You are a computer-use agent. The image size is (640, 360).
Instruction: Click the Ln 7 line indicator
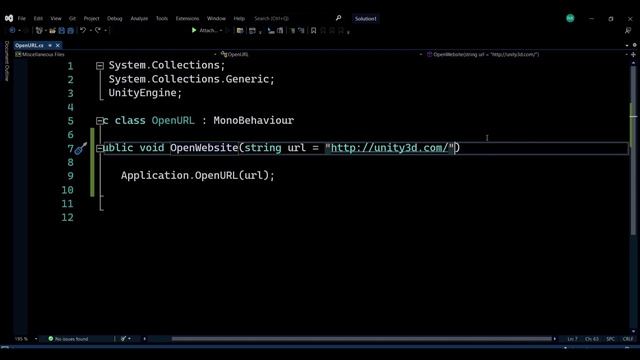point(572,339)
